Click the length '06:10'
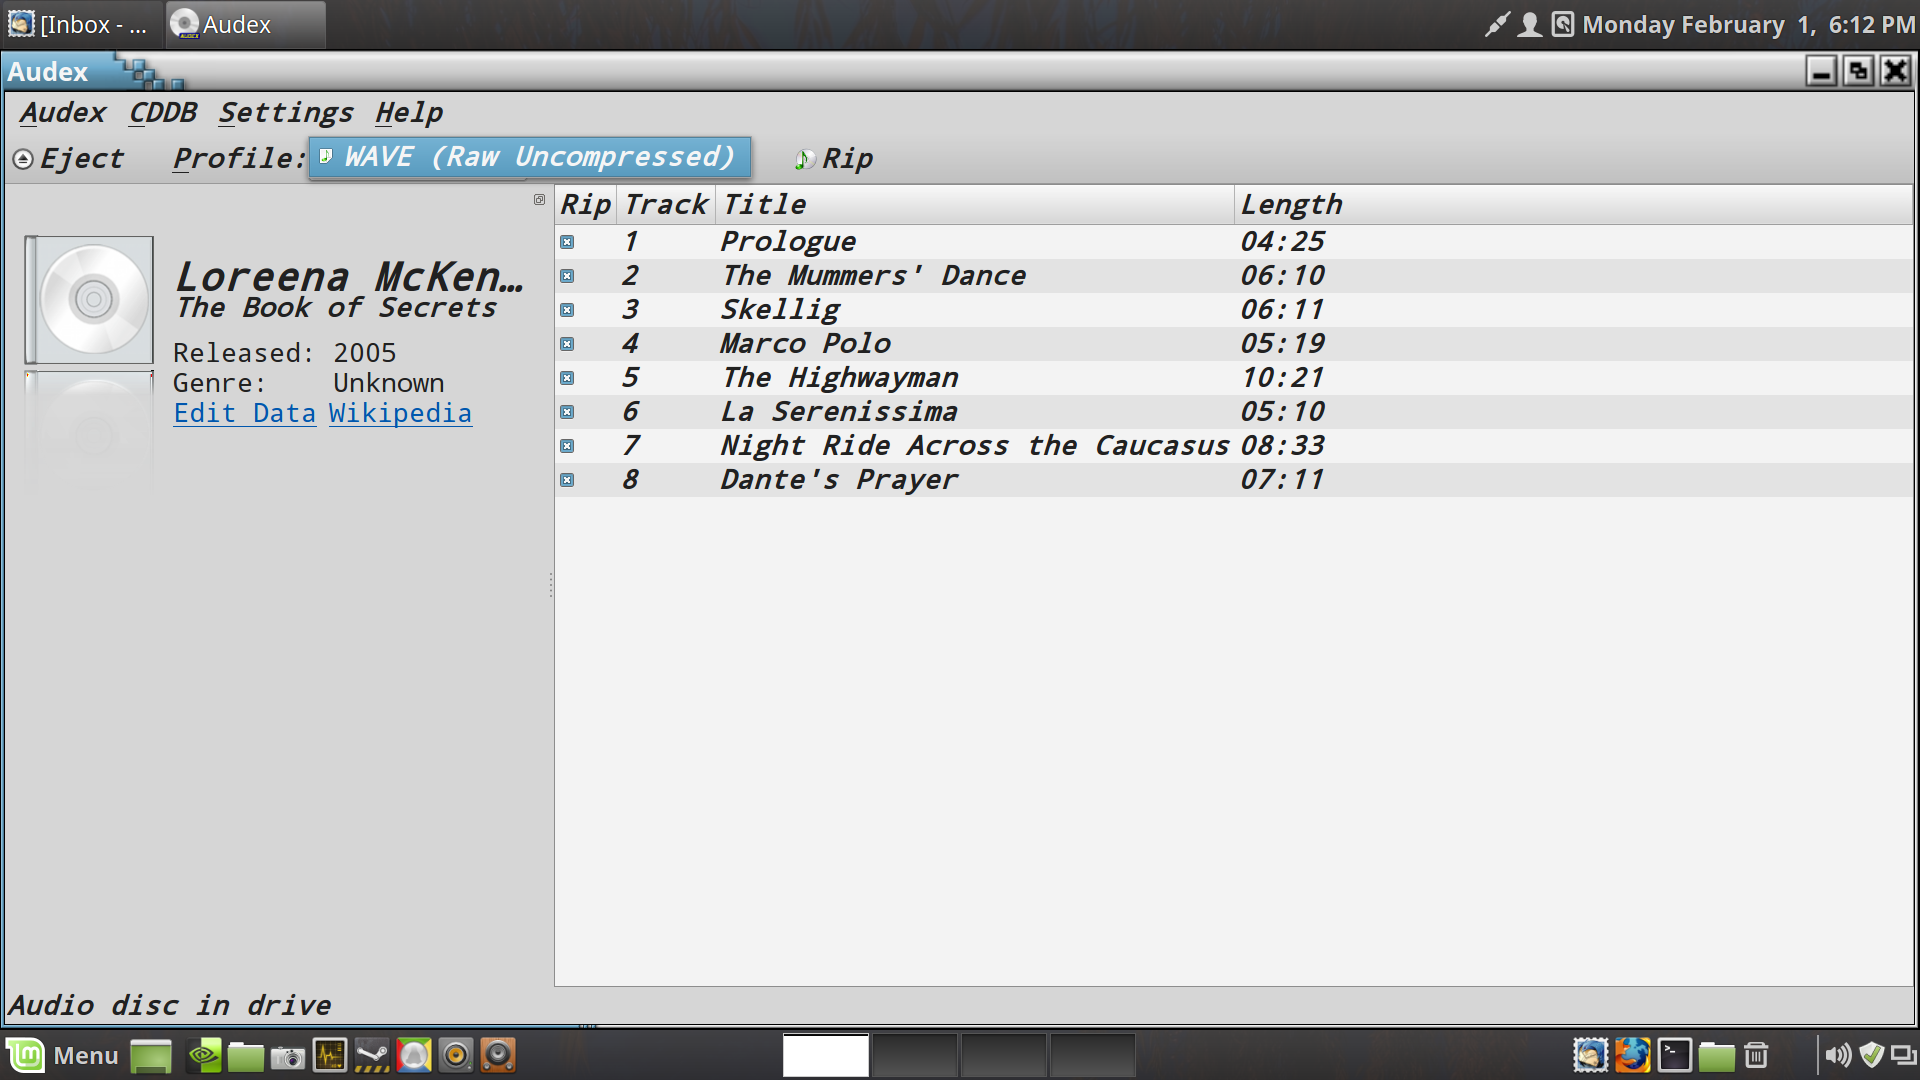The height and width of the screenshot is (1080, 1920). click(x=1283, y=276)
